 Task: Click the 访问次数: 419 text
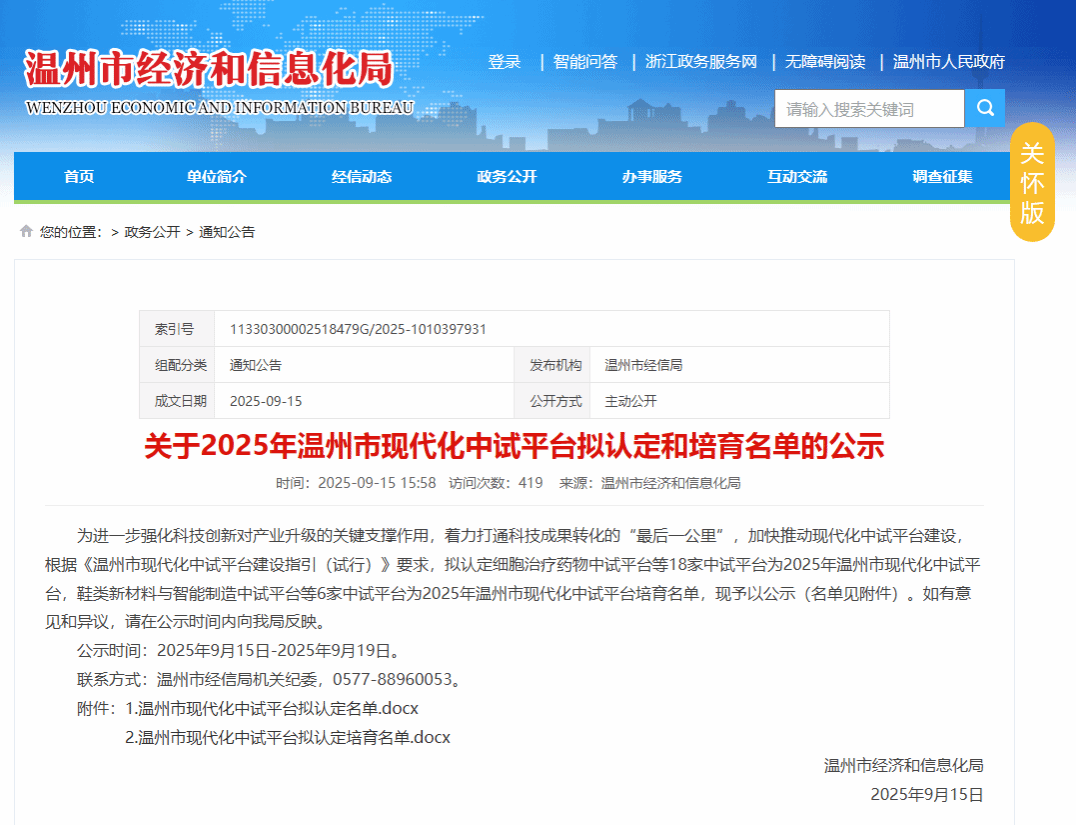pyautogui.click(x=495, y=483)
